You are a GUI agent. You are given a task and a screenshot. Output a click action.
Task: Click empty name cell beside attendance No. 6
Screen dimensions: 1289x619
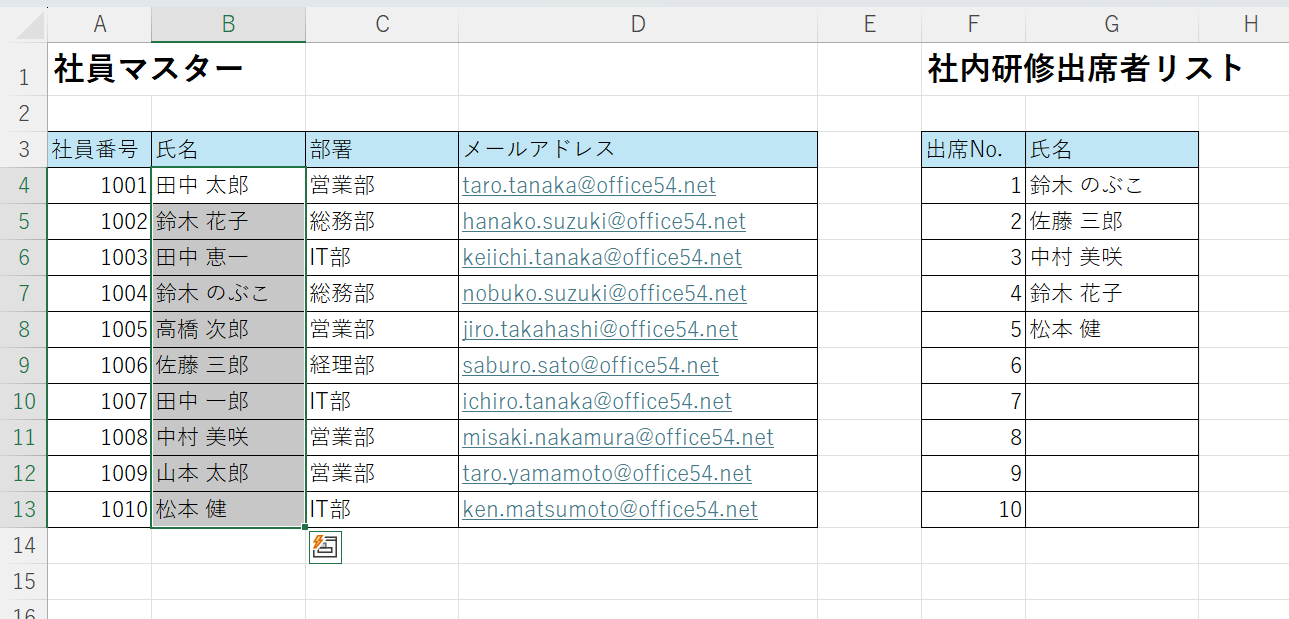1112,366
